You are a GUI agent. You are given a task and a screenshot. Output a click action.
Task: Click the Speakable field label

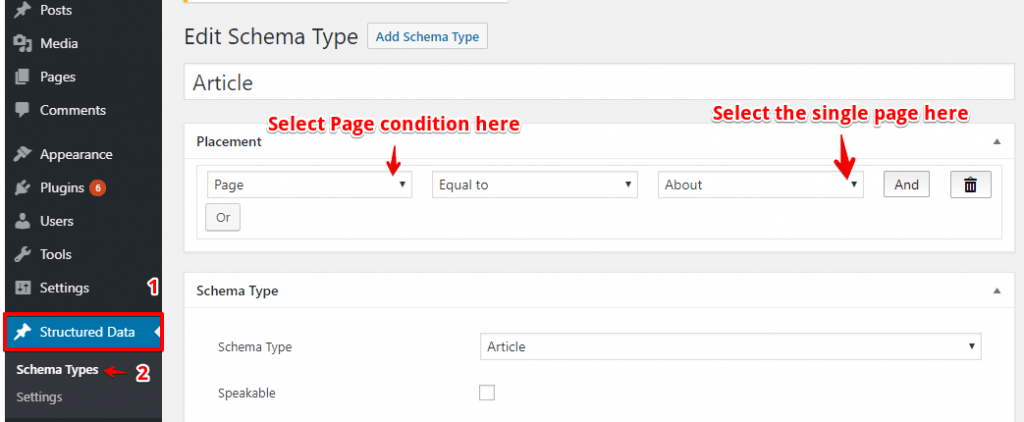tap(247, 393)
